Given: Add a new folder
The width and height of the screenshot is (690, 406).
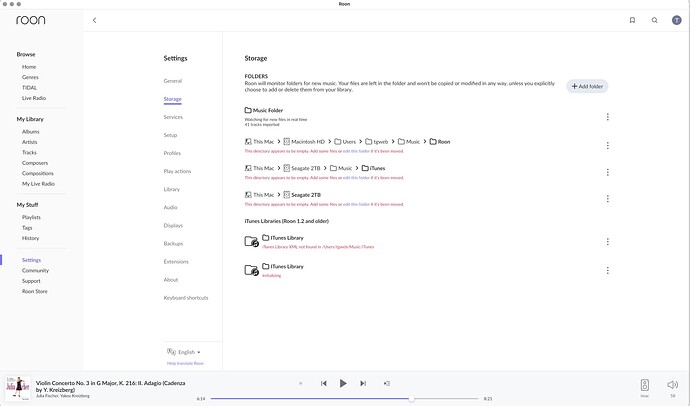Looking at the screenshot, I should pyautogui.click(x=587, y=86).
